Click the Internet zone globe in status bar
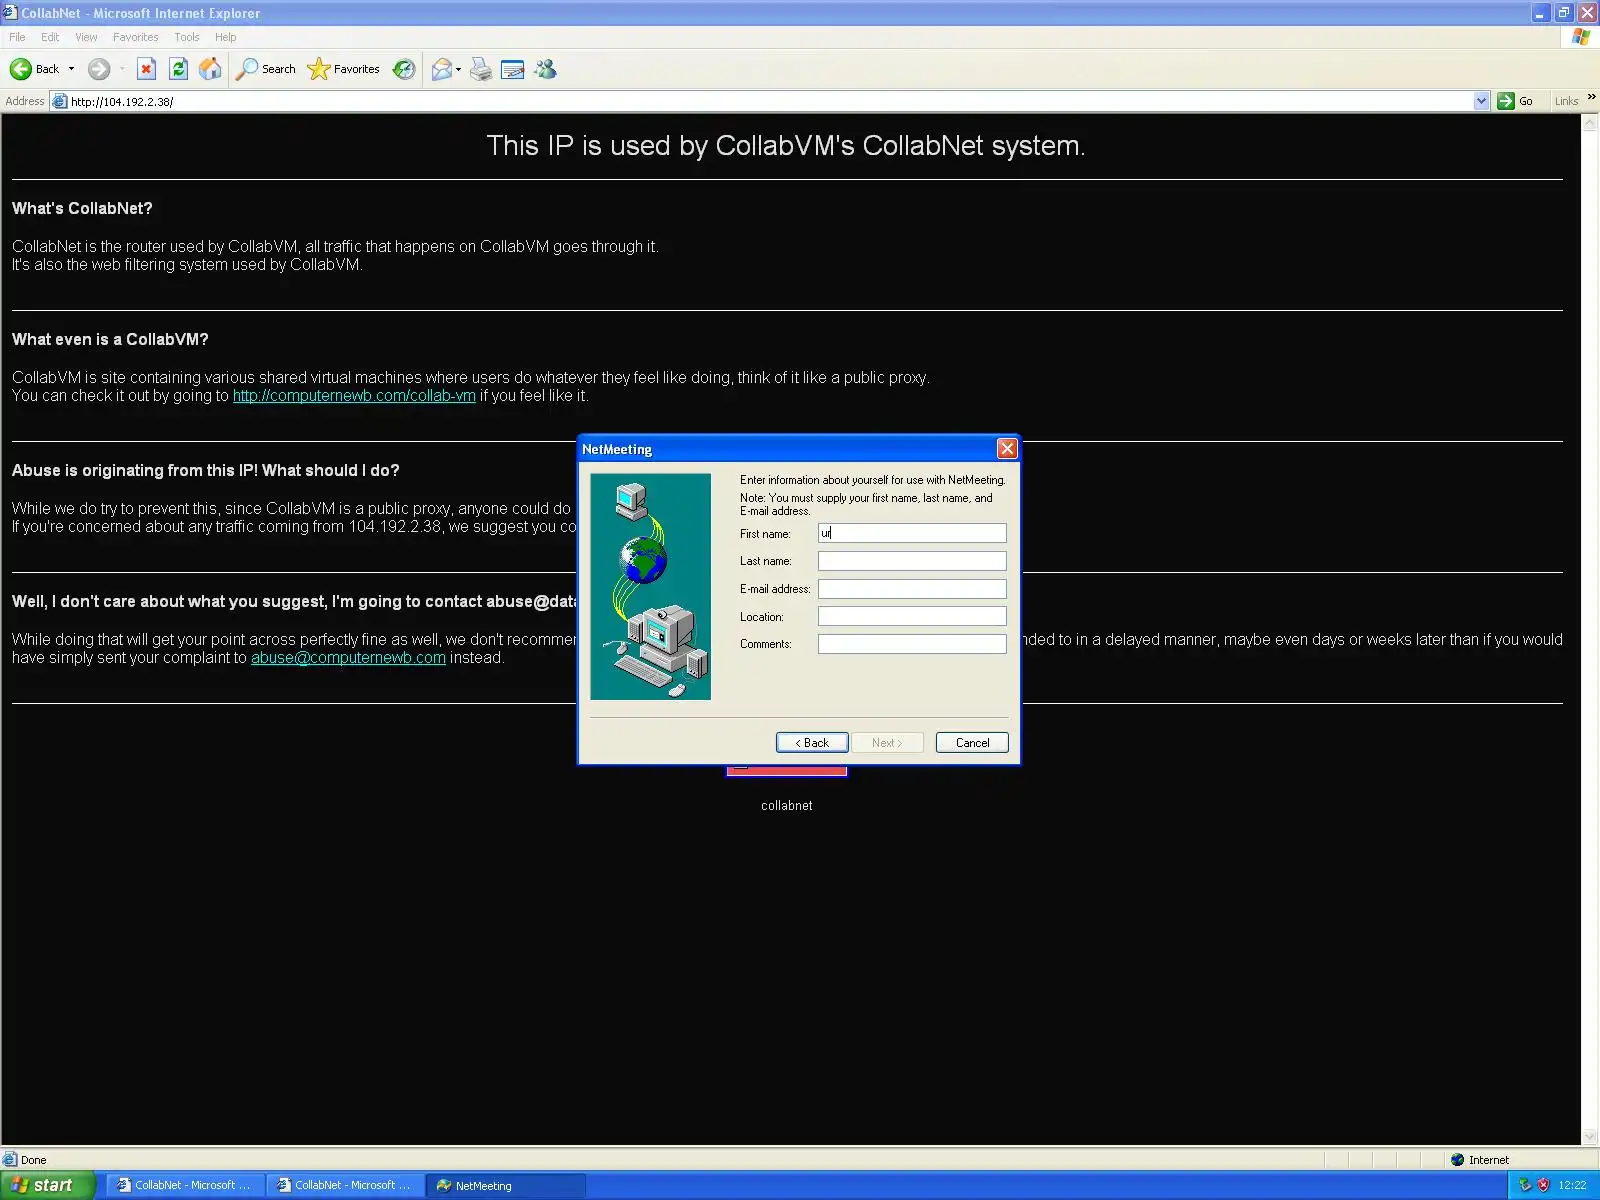 click(x=1457, y=1160)
